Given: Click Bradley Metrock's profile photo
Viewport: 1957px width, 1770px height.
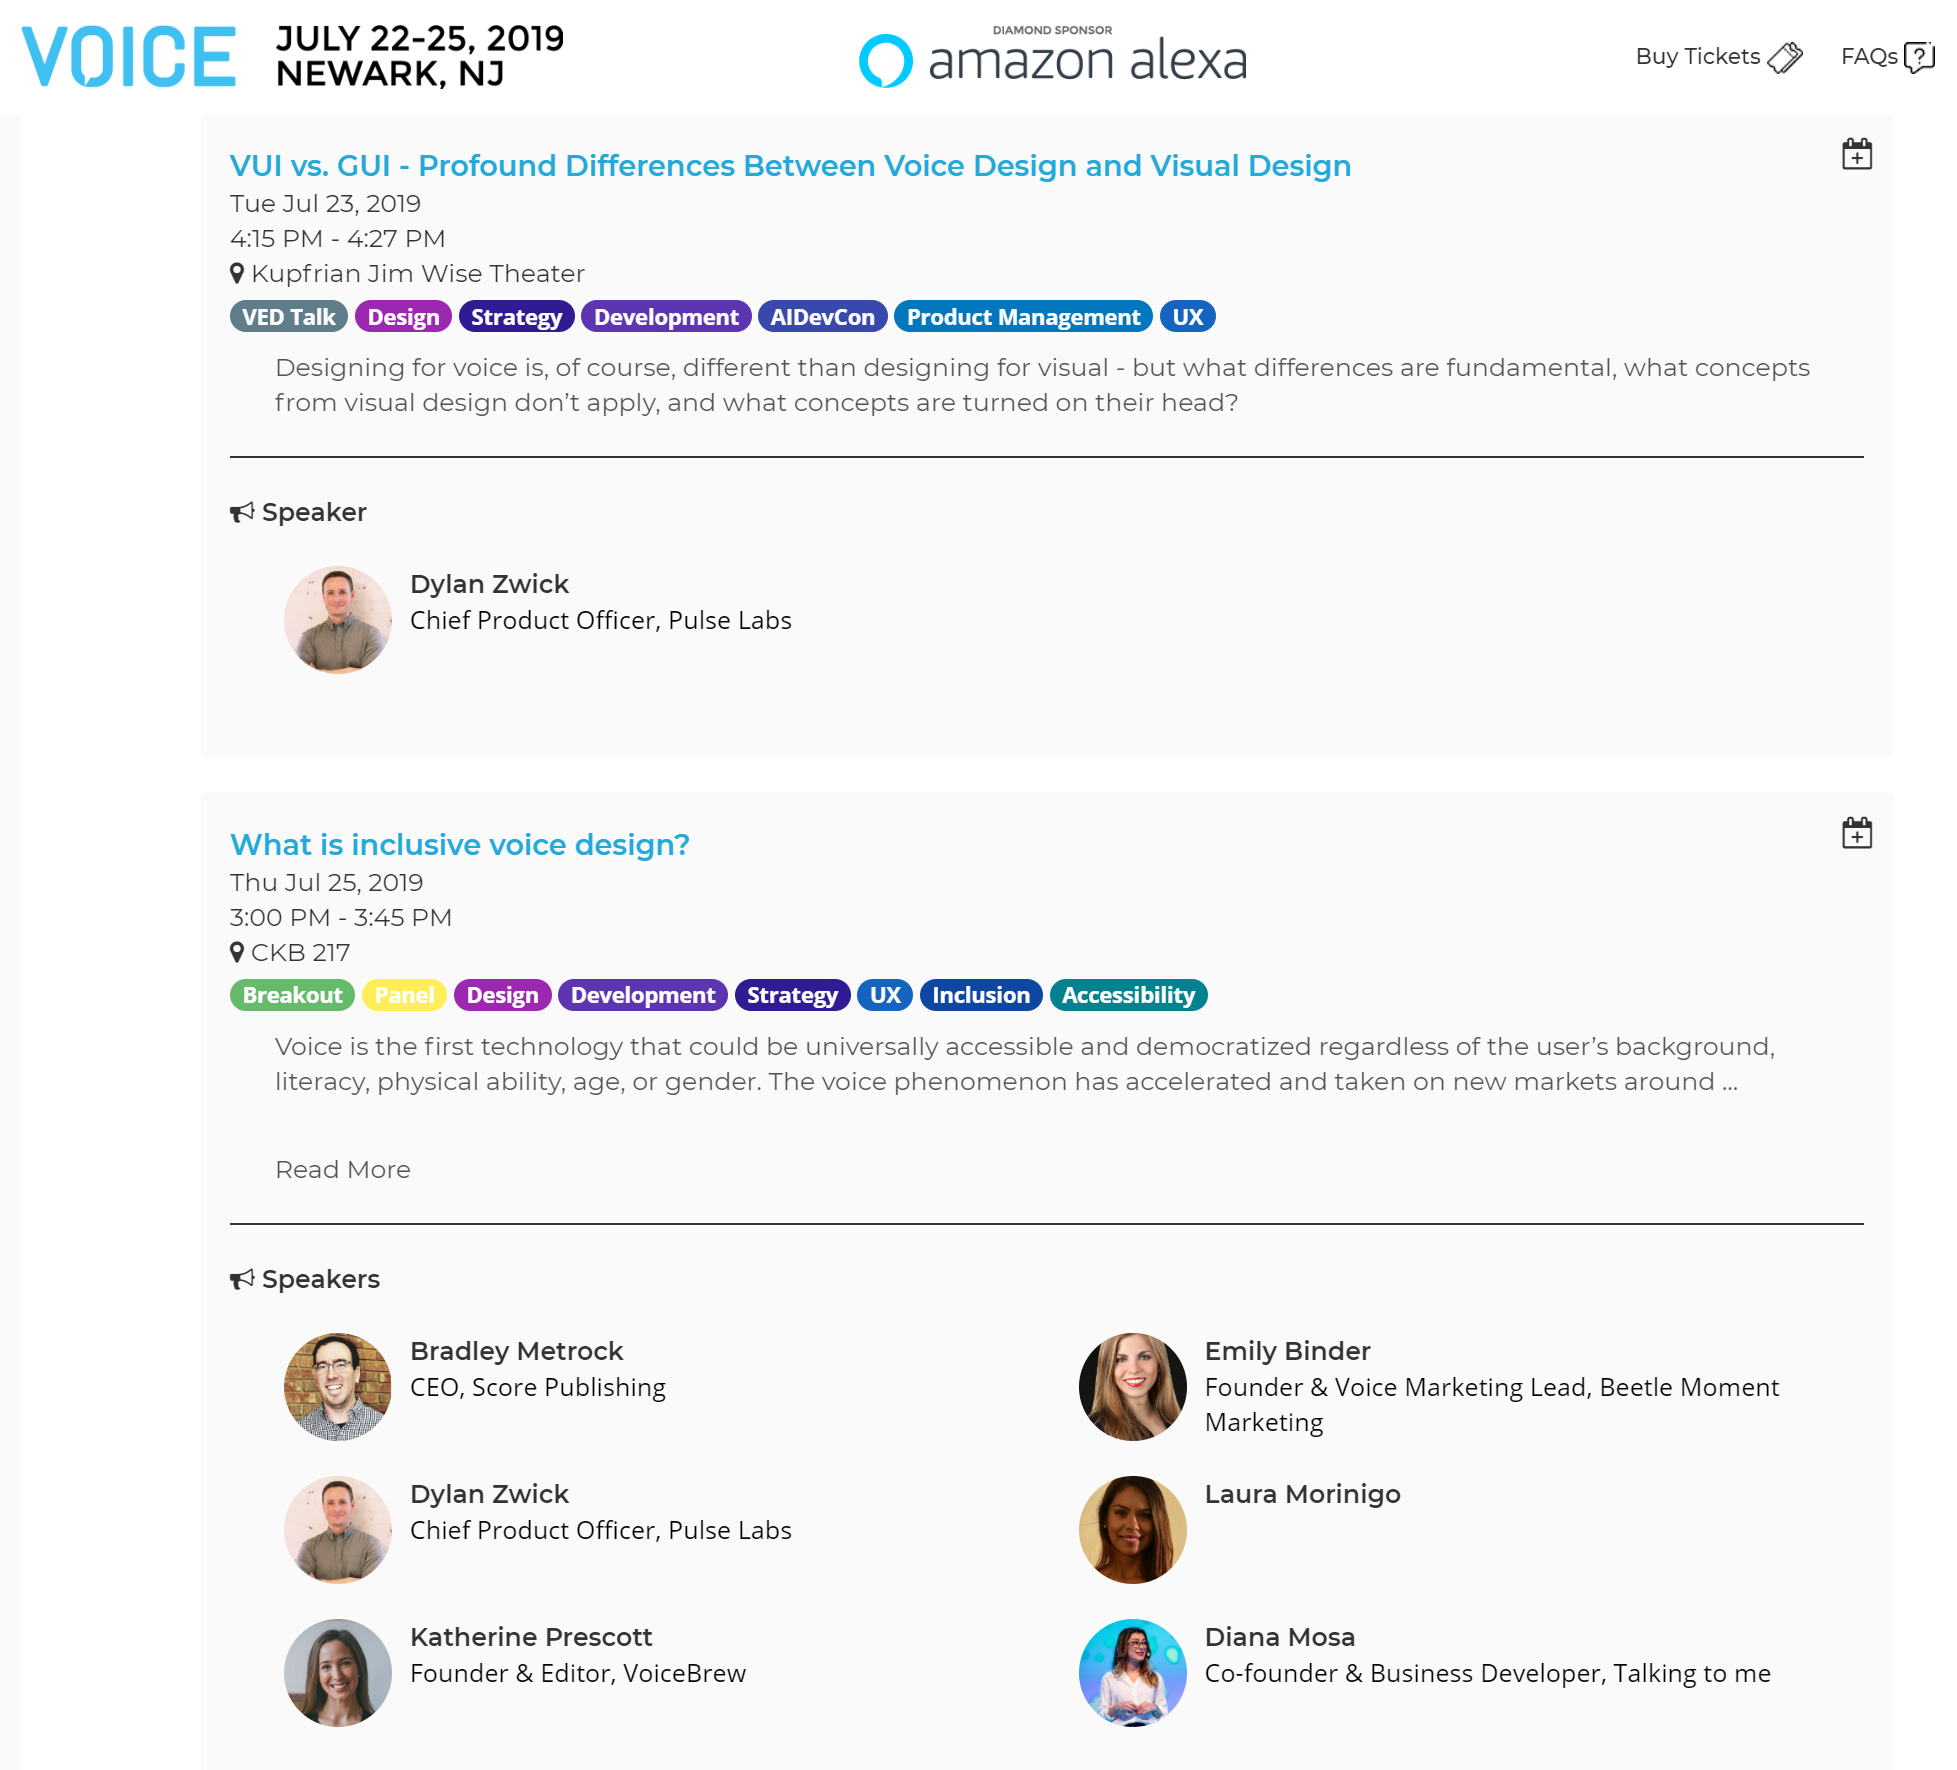Looking at the screenshot, I should pyautogui.click(x=338, y=1386).
